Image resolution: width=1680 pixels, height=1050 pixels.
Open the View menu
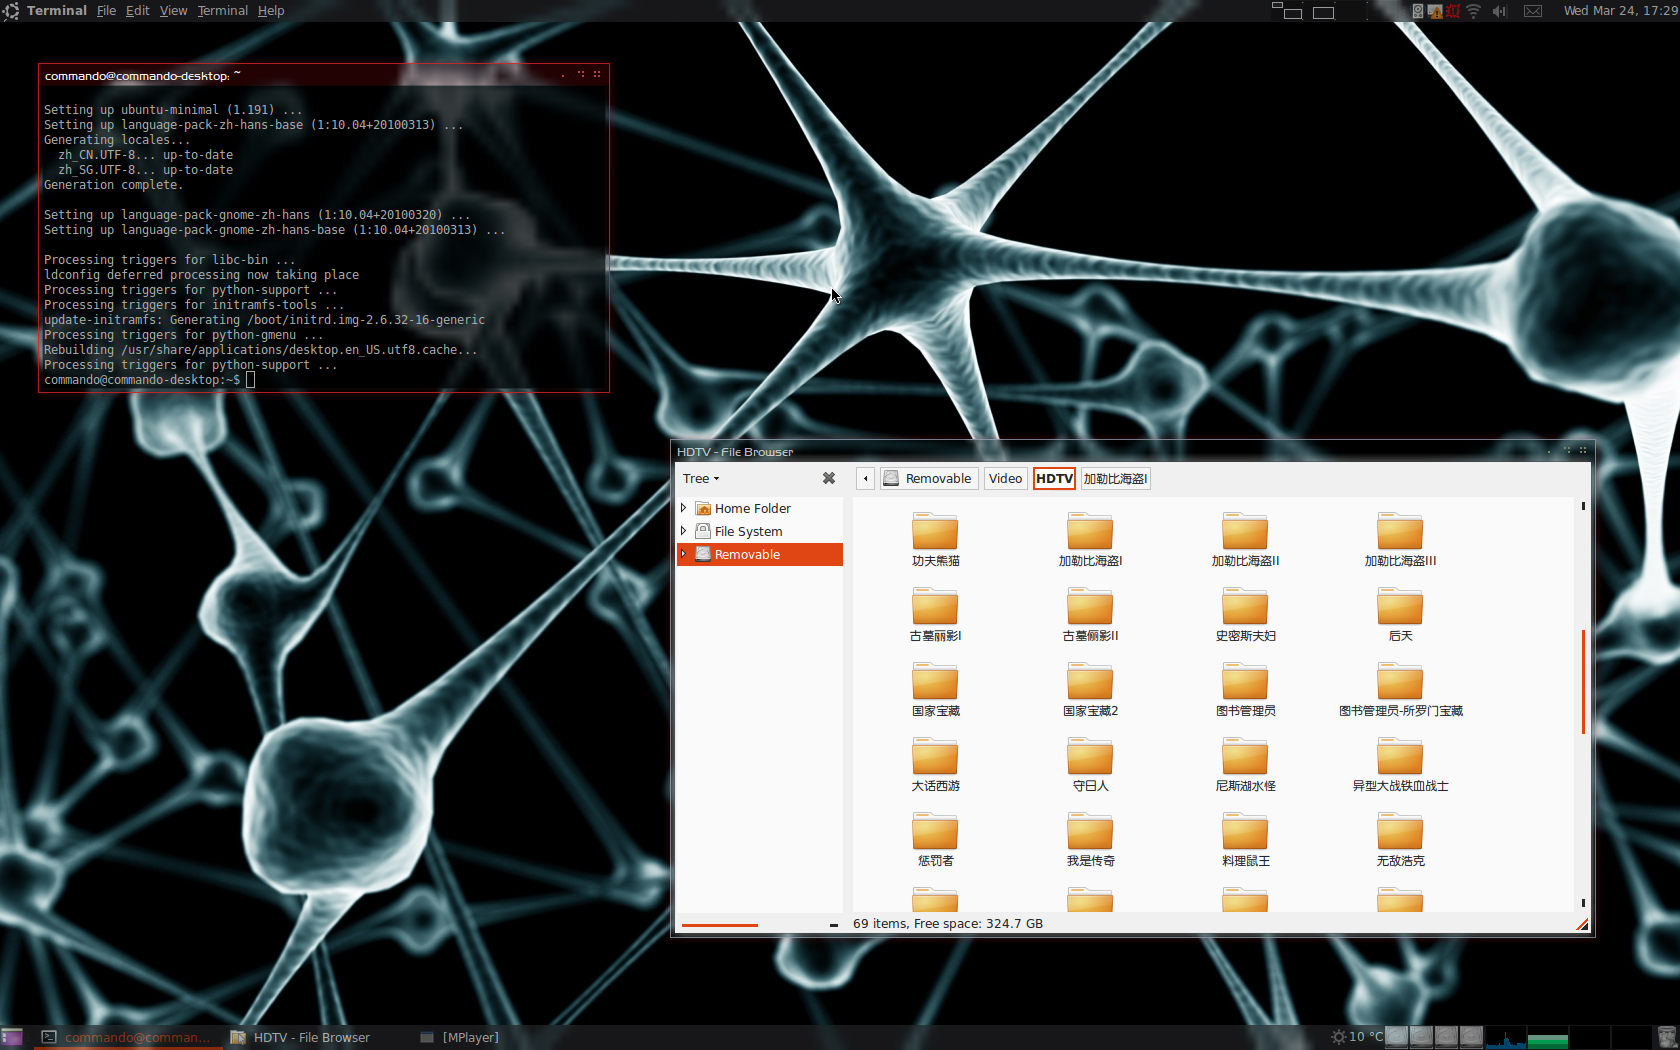tap(173, 11)
